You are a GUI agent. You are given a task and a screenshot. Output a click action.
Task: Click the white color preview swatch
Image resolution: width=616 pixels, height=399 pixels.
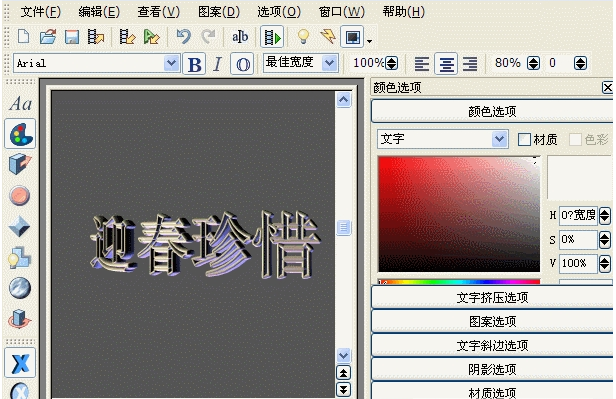[580, 178]
